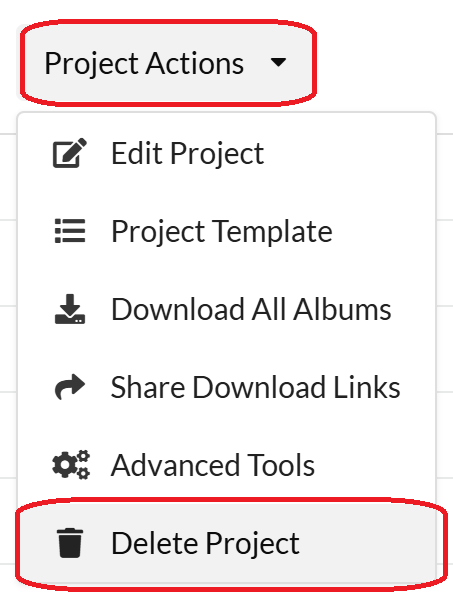Viewport: 453px width, 598px height.
Task: Click the "Advanced Tools" text label
Action: pos(213,465)
